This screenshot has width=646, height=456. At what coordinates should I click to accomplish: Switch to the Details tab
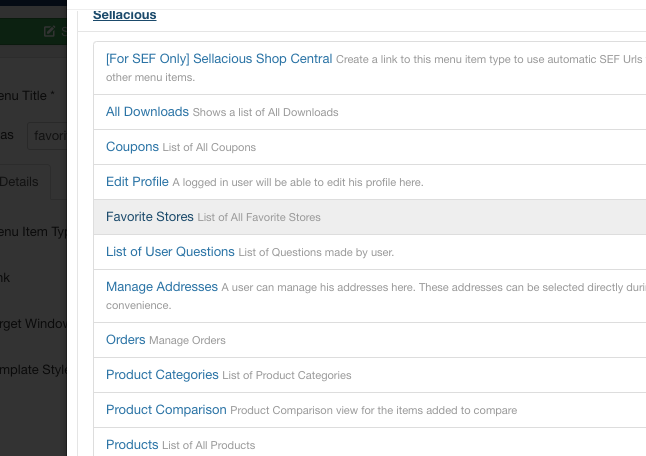coord(20,181)
